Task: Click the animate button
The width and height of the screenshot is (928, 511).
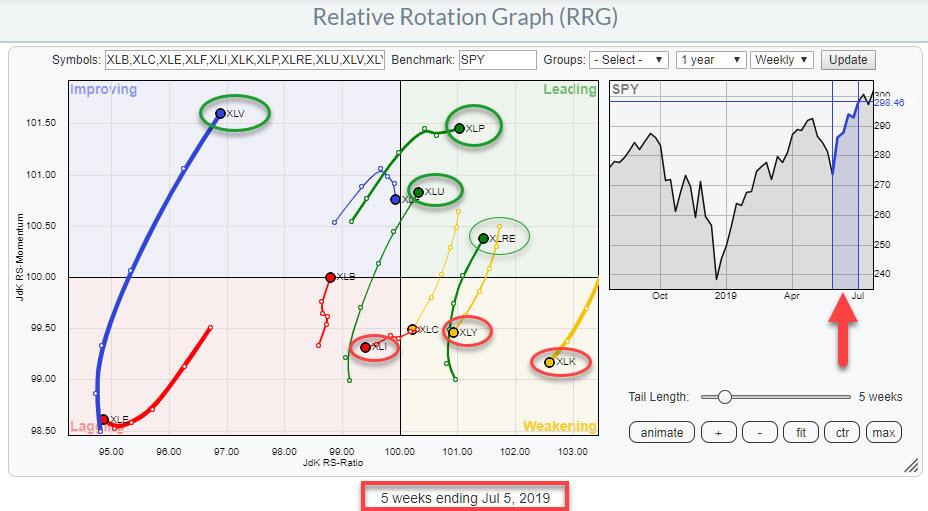Action: tap(662, 433)
